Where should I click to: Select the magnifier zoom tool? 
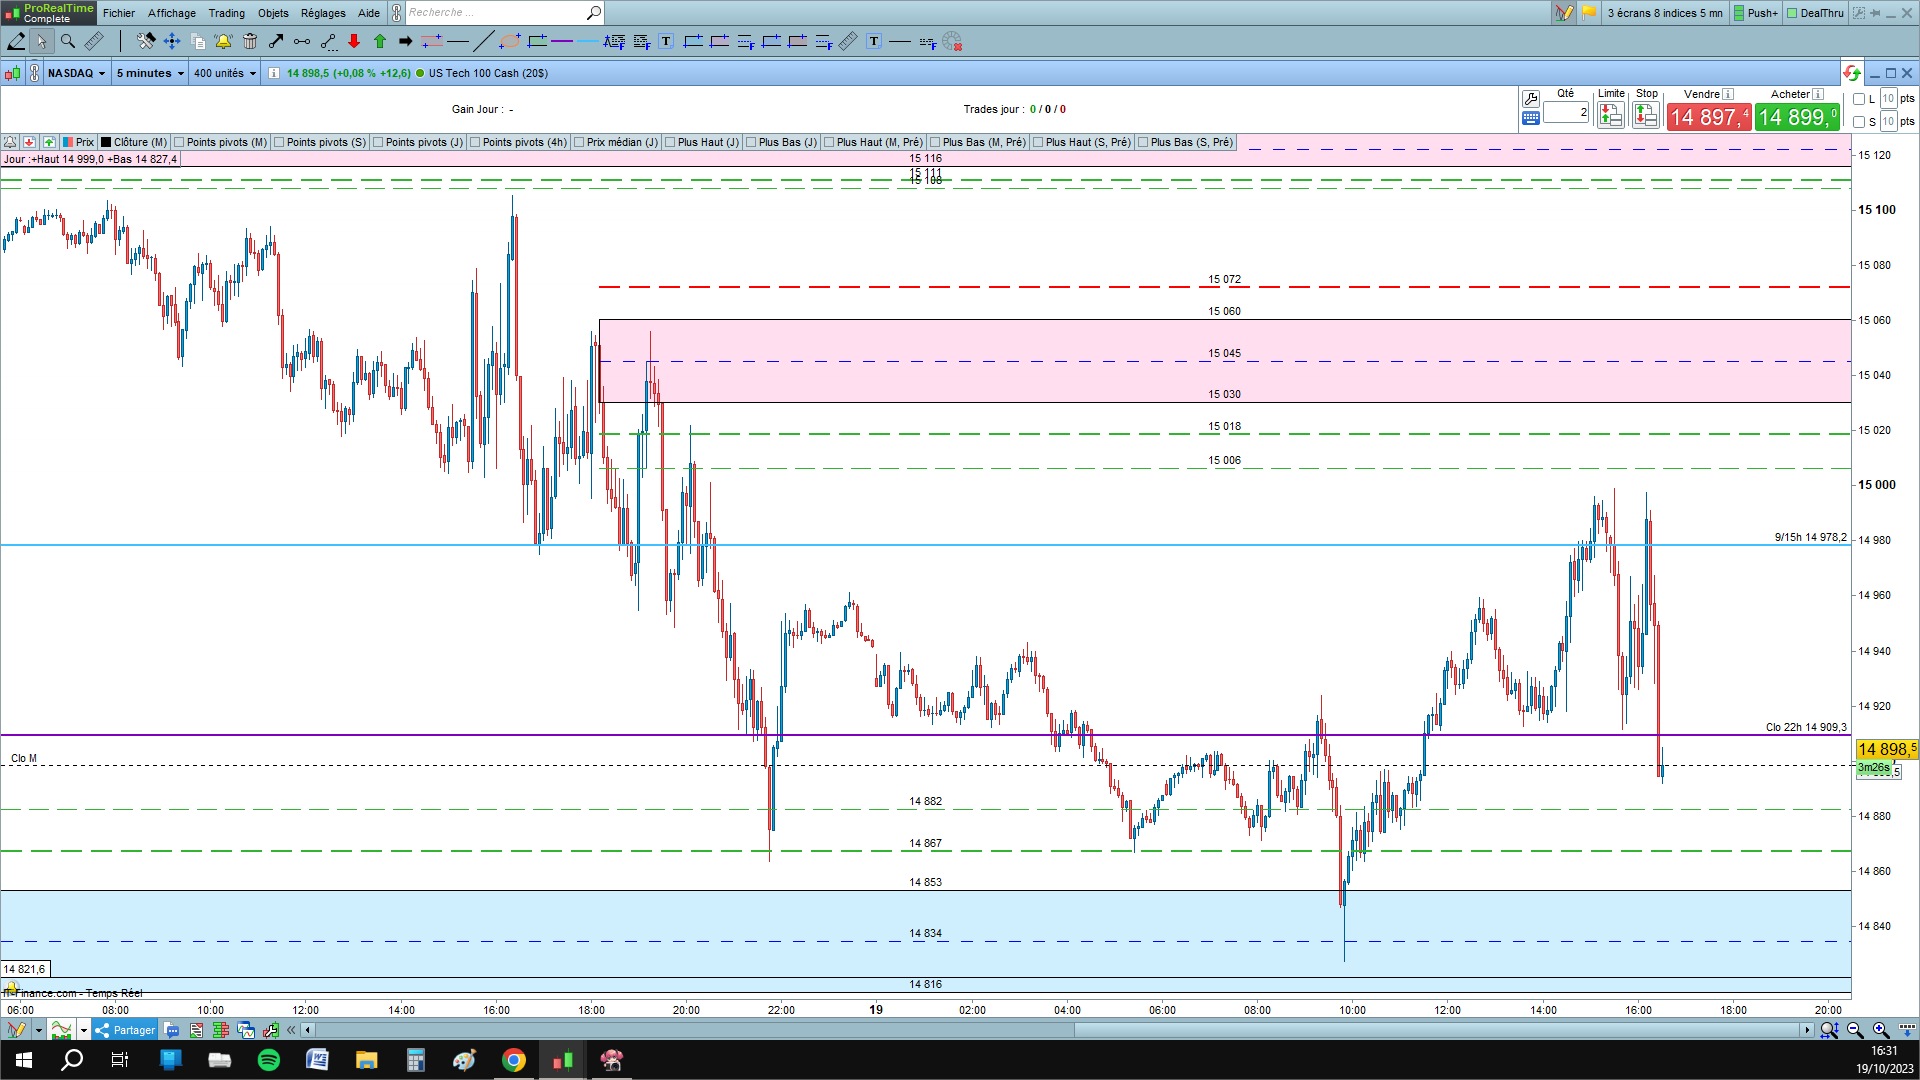[68, 41]
